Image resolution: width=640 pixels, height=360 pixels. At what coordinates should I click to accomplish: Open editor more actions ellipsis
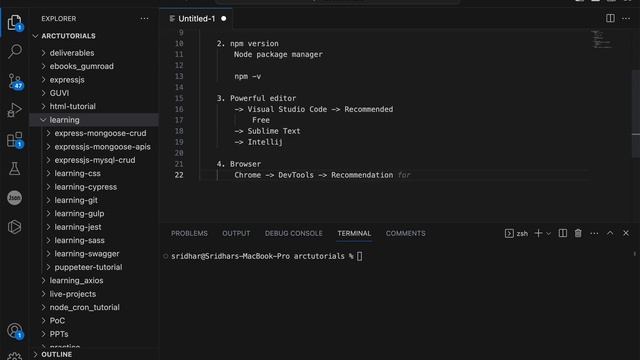point(626,18)
